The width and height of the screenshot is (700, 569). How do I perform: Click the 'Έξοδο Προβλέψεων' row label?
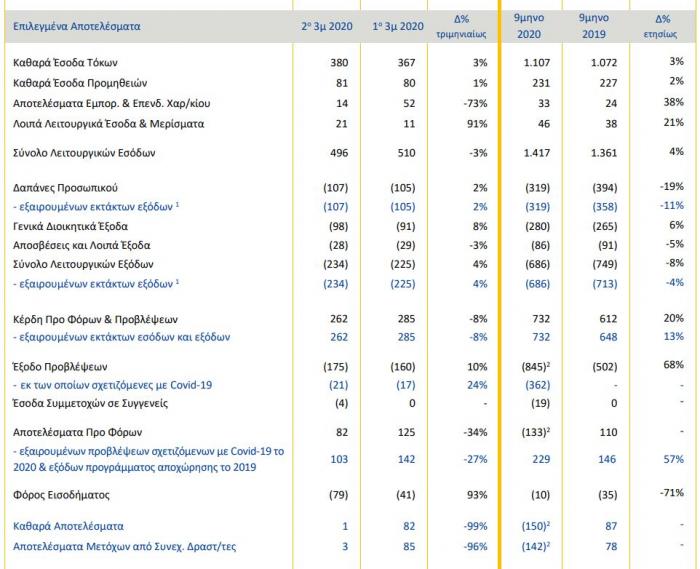tap(60, 366)
